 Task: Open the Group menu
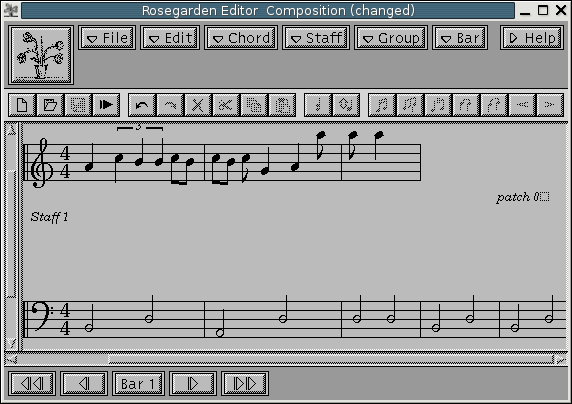(391, 38)
